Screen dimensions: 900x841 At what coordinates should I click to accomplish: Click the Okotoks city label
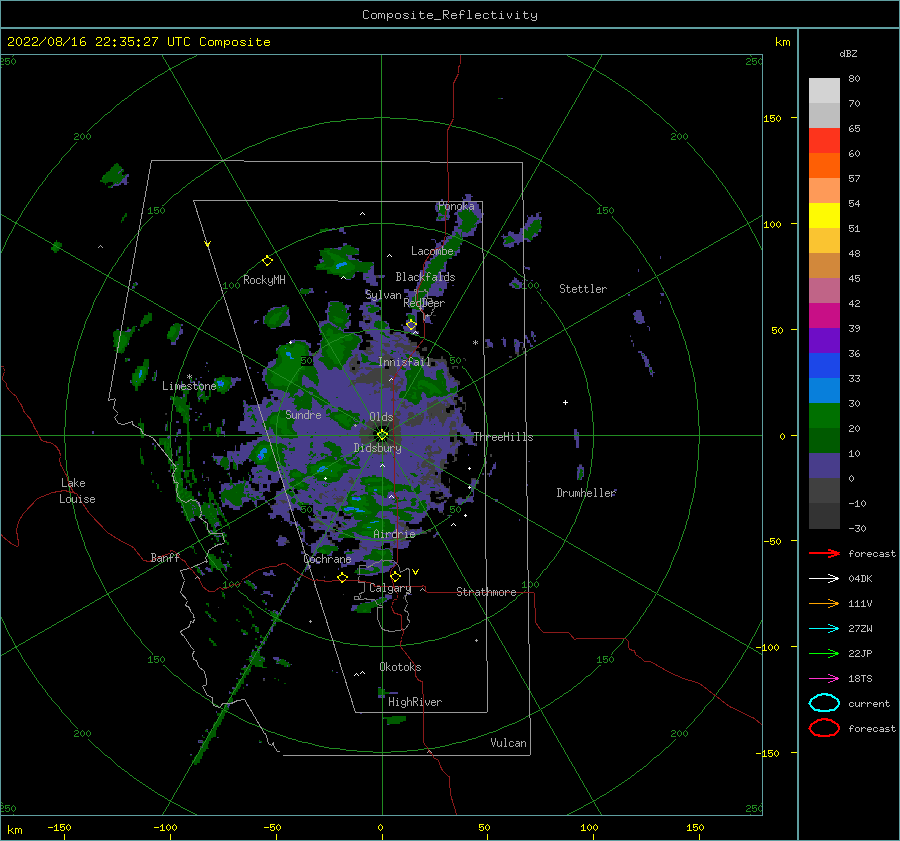coord(400,667)
